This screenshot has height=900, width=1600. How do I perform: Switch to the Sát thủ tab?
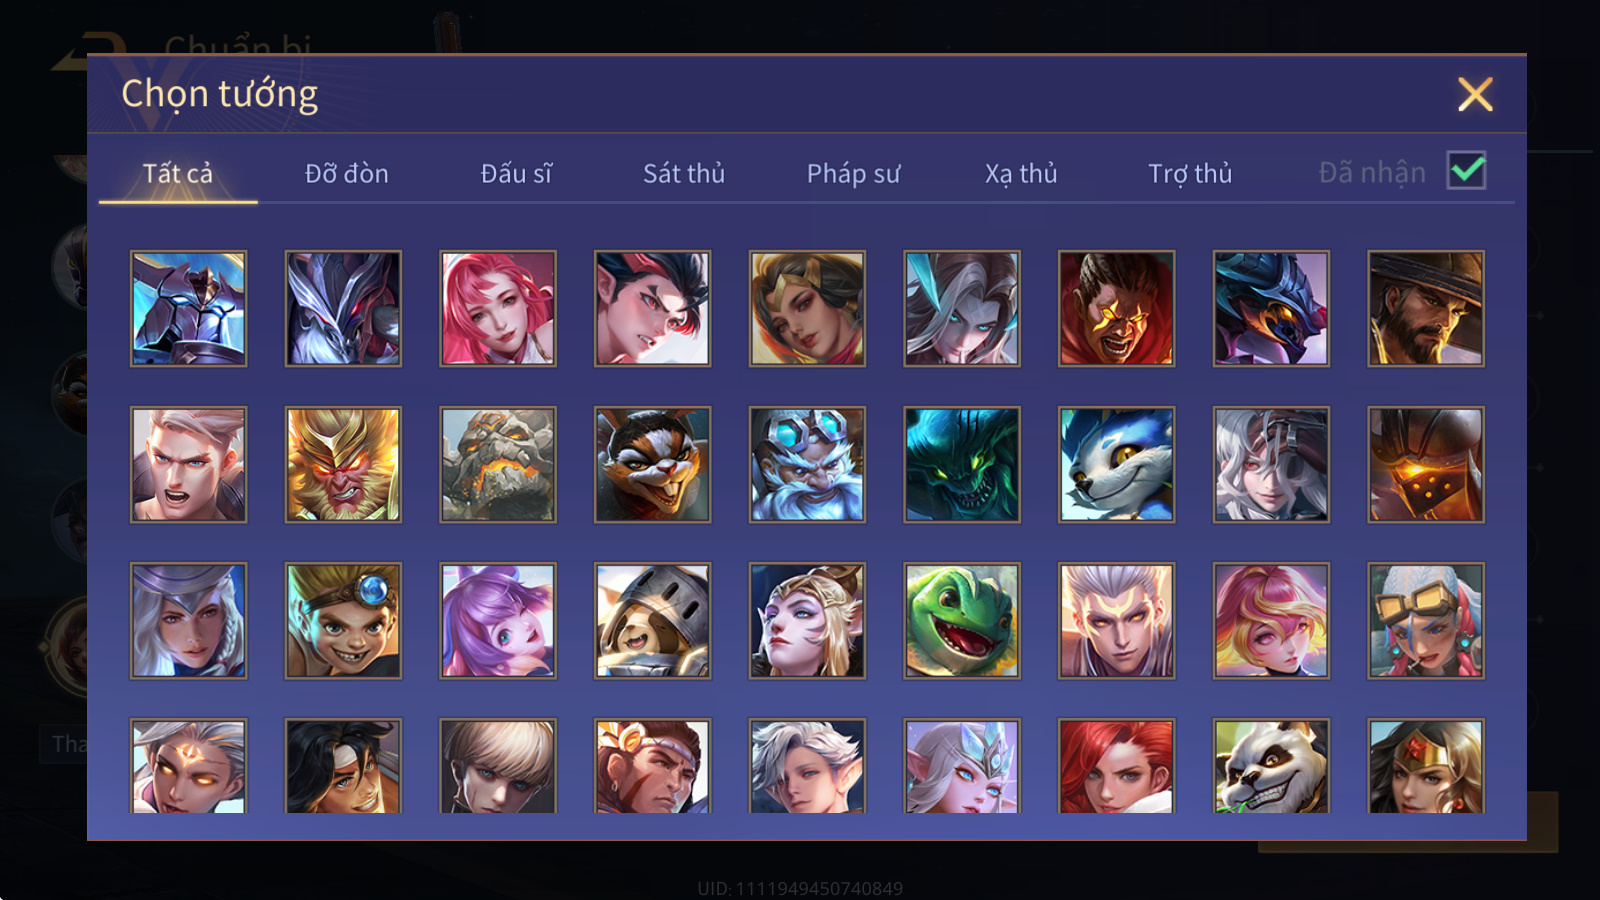(684, 173)
